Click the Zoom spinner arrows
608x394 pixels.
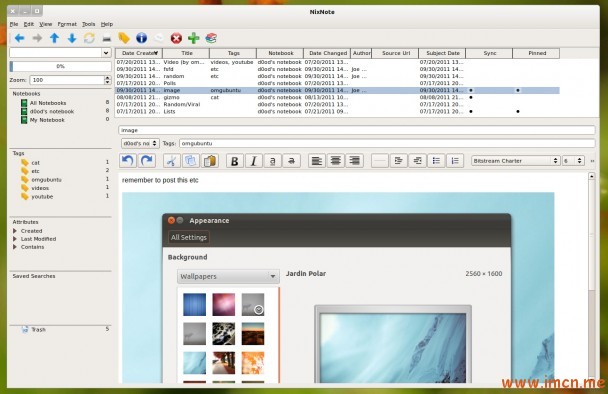coord(107,80)
